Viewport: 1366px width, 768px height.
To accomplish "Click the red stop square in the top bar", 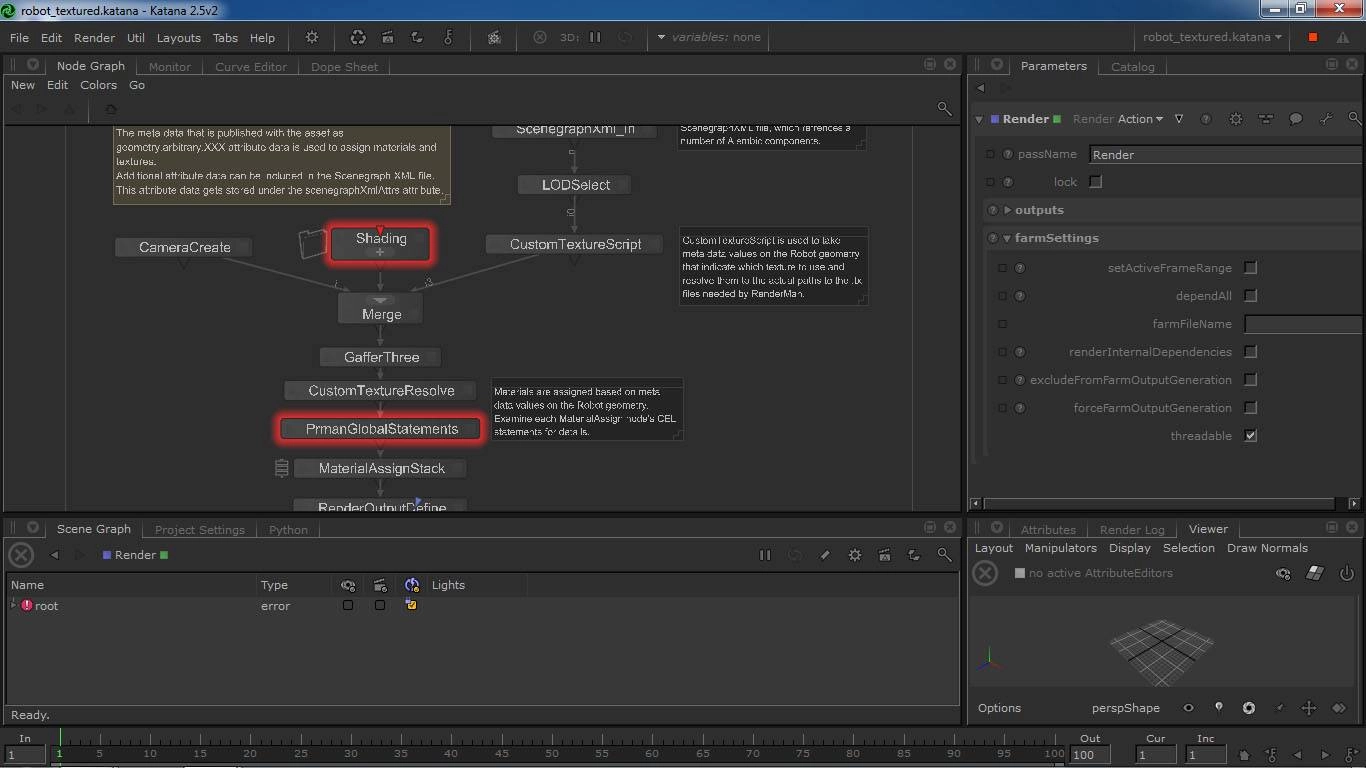I will 1313,37.
